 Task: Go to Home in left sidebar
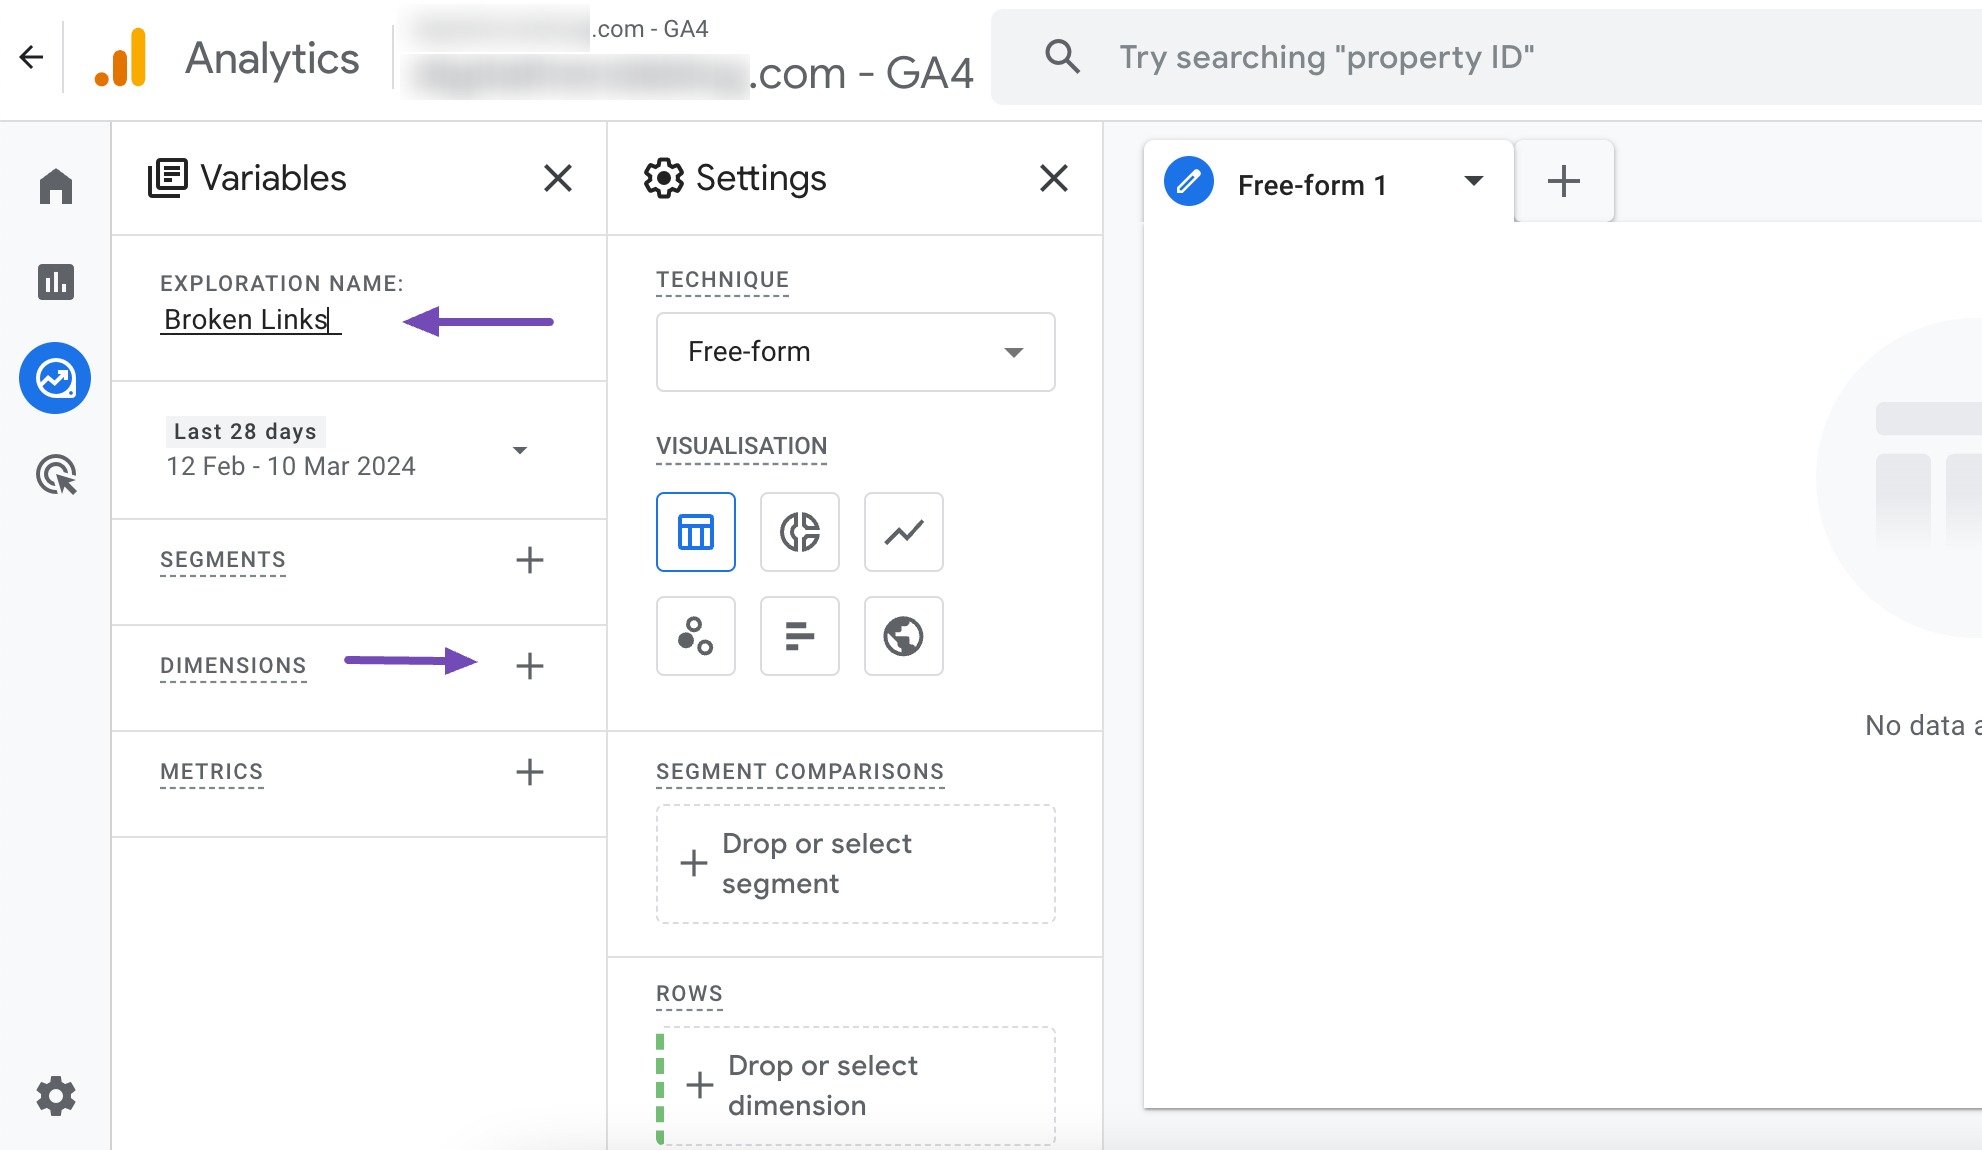[x=55, y=186]
